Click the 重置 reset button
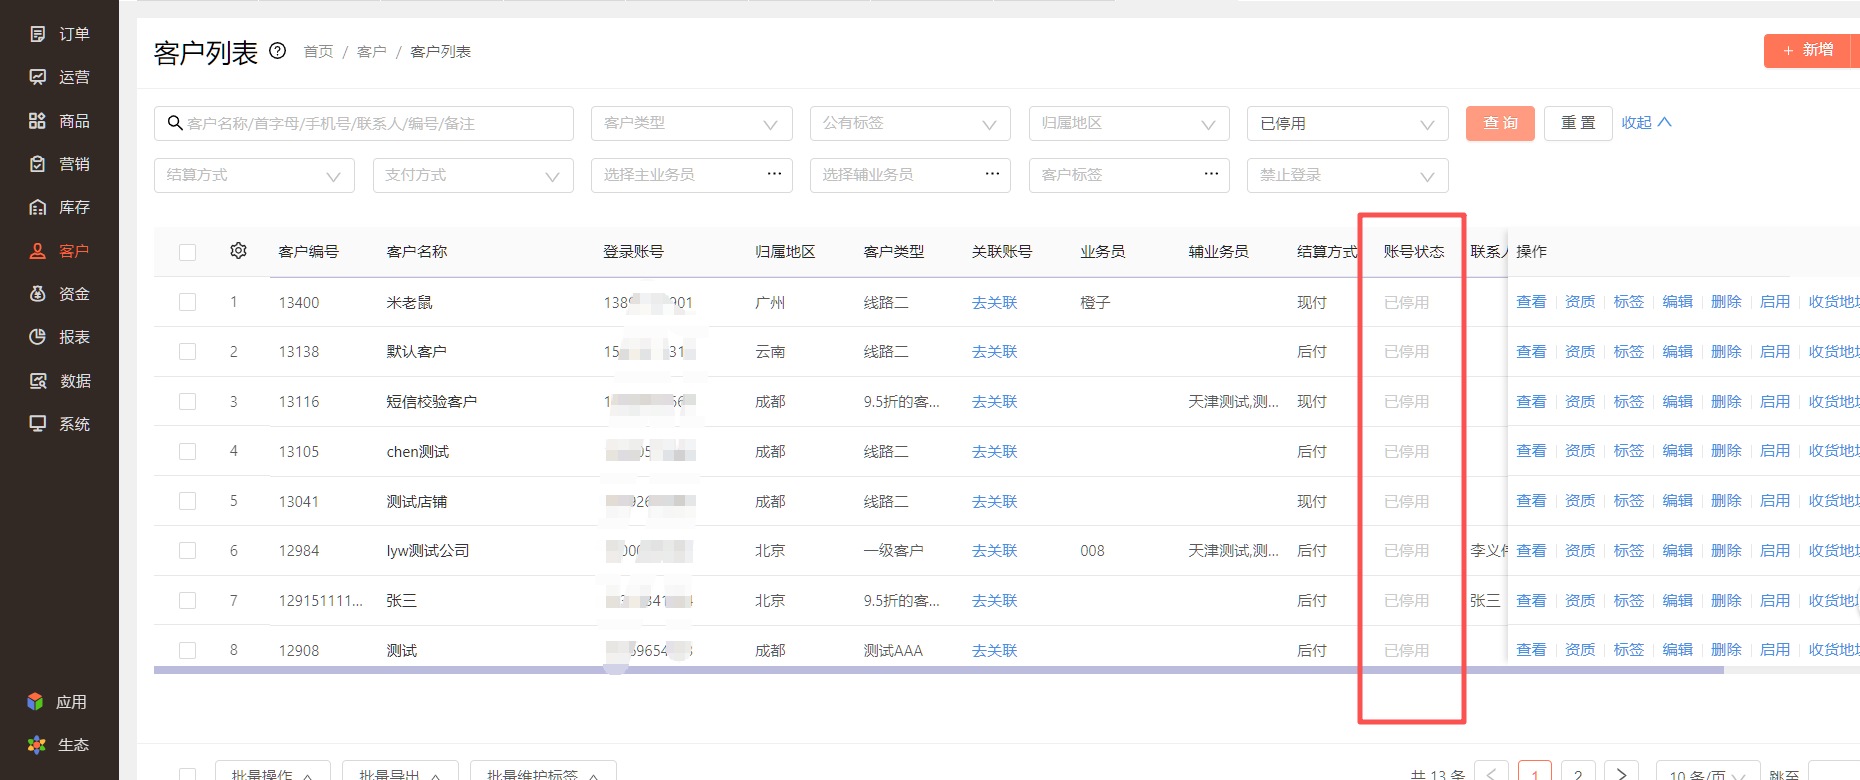 click(x=1578, y=123)
